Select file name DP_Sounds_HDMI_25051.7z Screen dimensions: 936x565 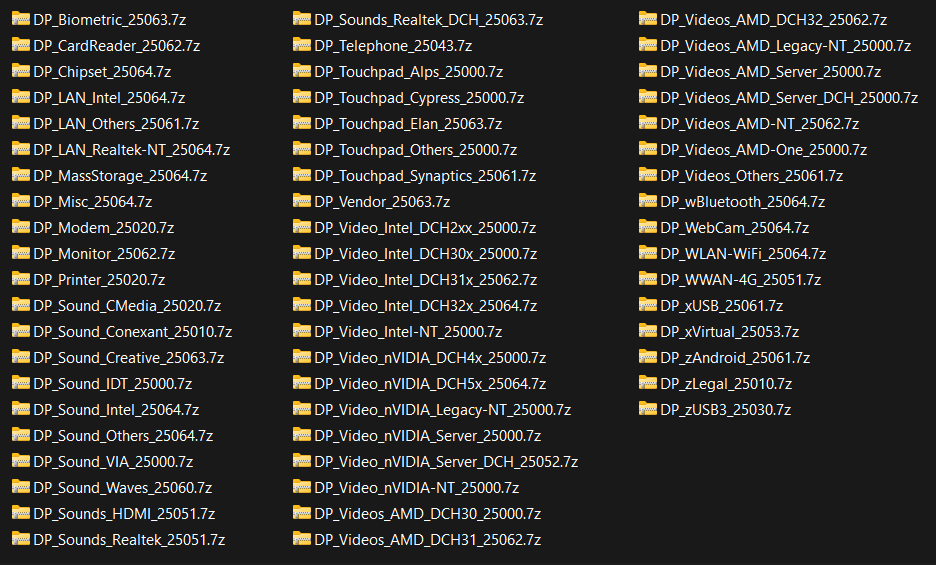tap(124, 514)
